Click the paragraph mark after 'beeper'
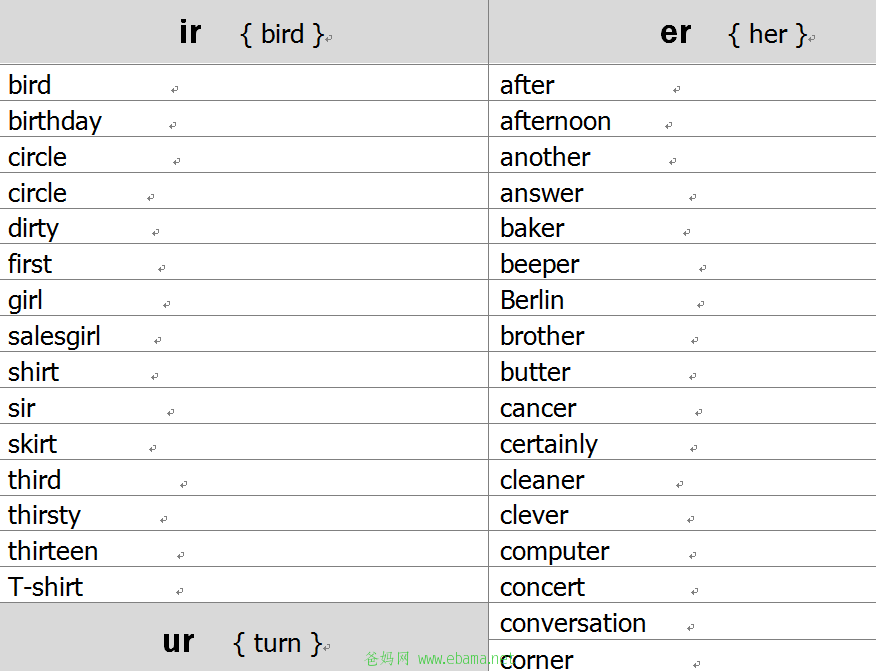The width and height of the screenshot is (876, 671). pyautogui.click(x=703, y=269)
